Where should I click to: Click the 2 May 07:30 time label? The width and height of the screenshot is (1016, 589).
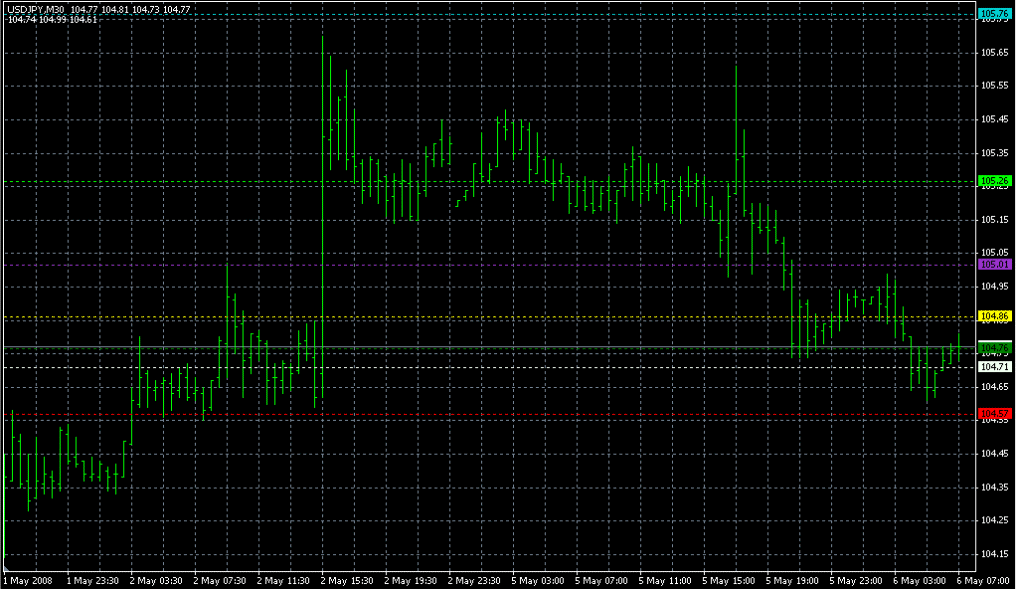(x=219, y=580)
